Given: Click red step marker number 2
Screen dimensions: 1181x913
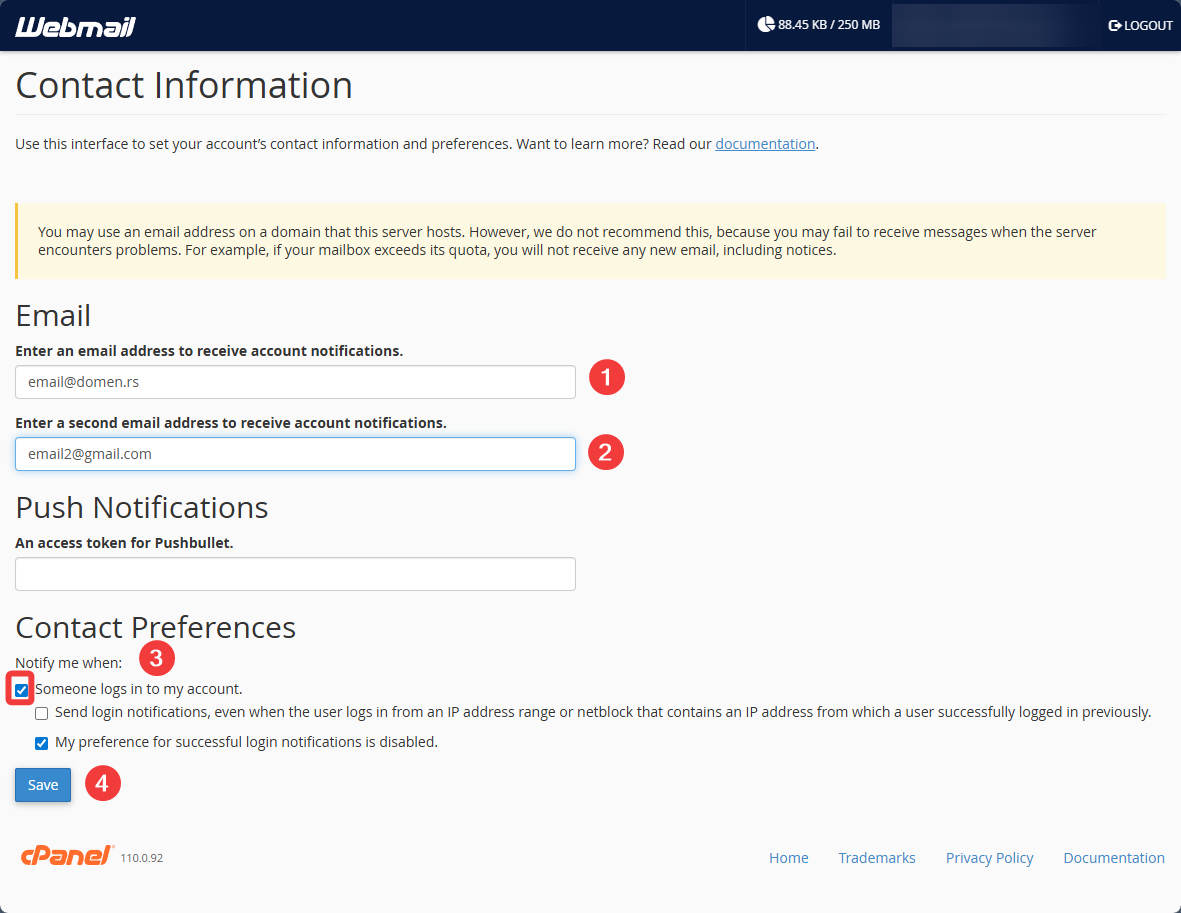Looking at the screenshot, I should (x=606, y=452).
